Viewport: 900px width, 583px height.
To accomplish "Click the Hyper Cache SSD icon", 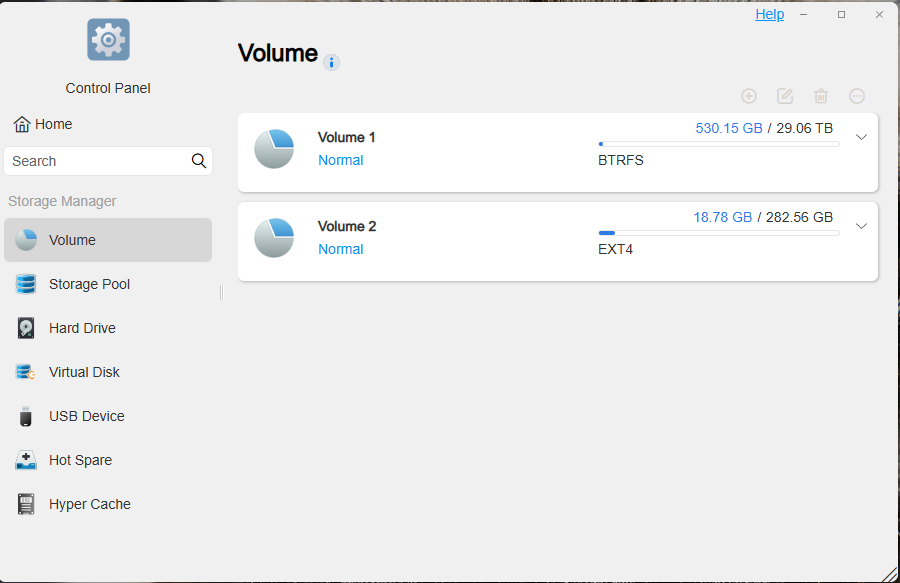I will [26, 504].
